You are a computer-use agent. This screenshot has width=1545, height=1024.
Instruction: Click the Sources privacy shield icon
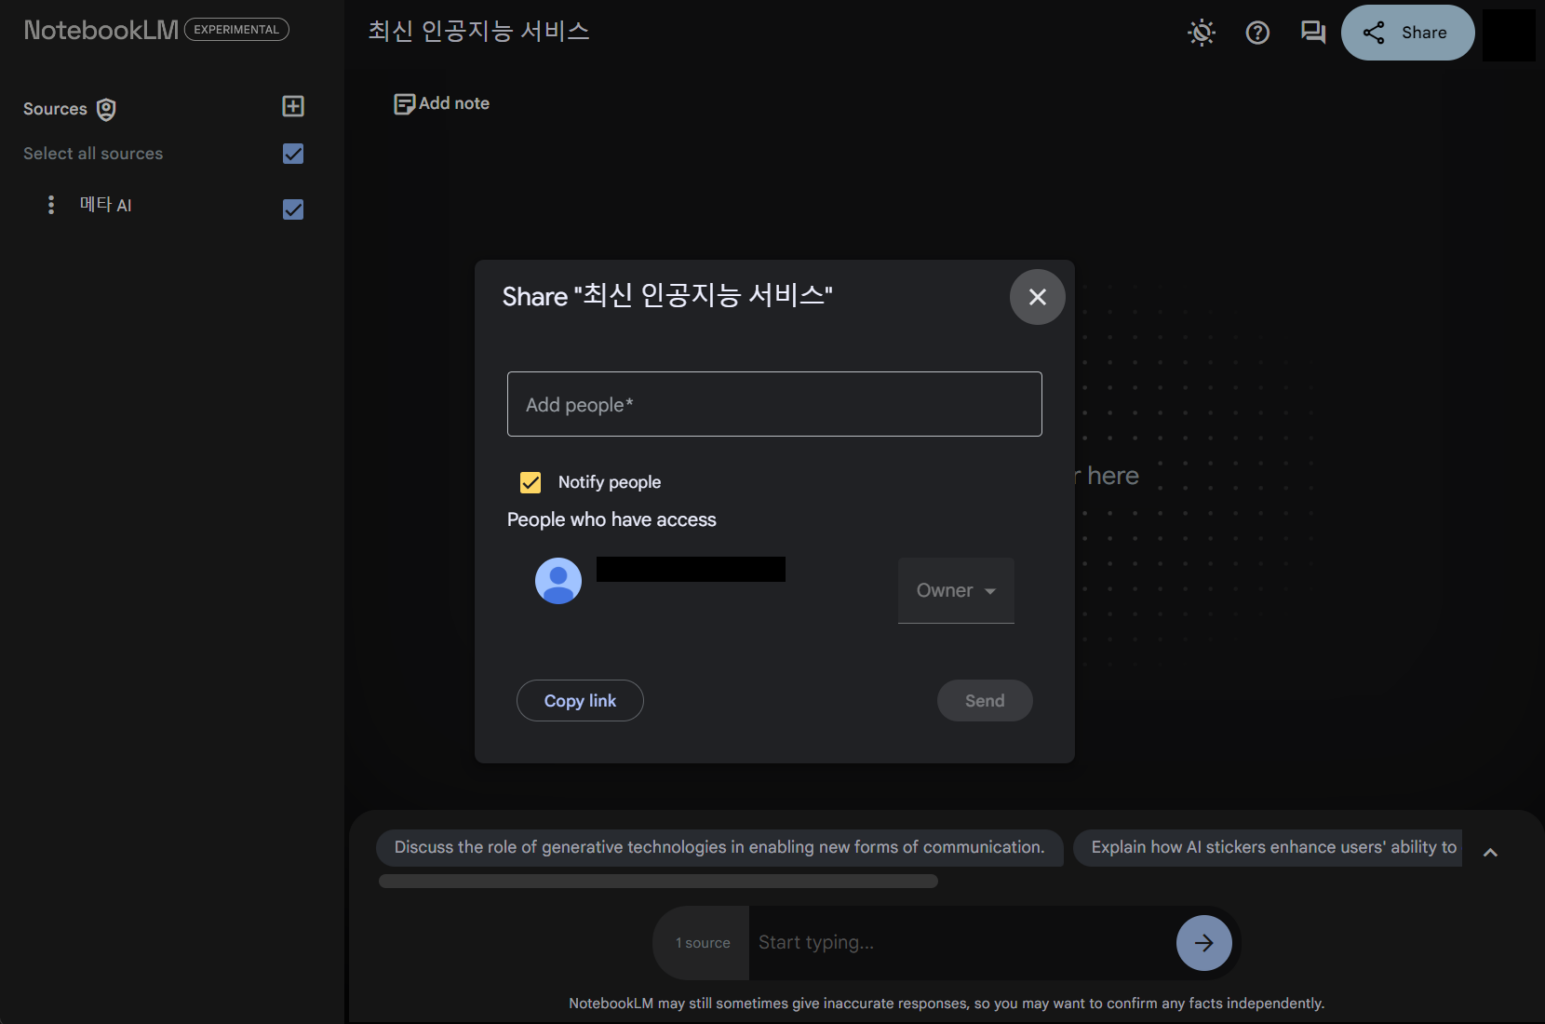pyautogui.click(x=106, y=109)
